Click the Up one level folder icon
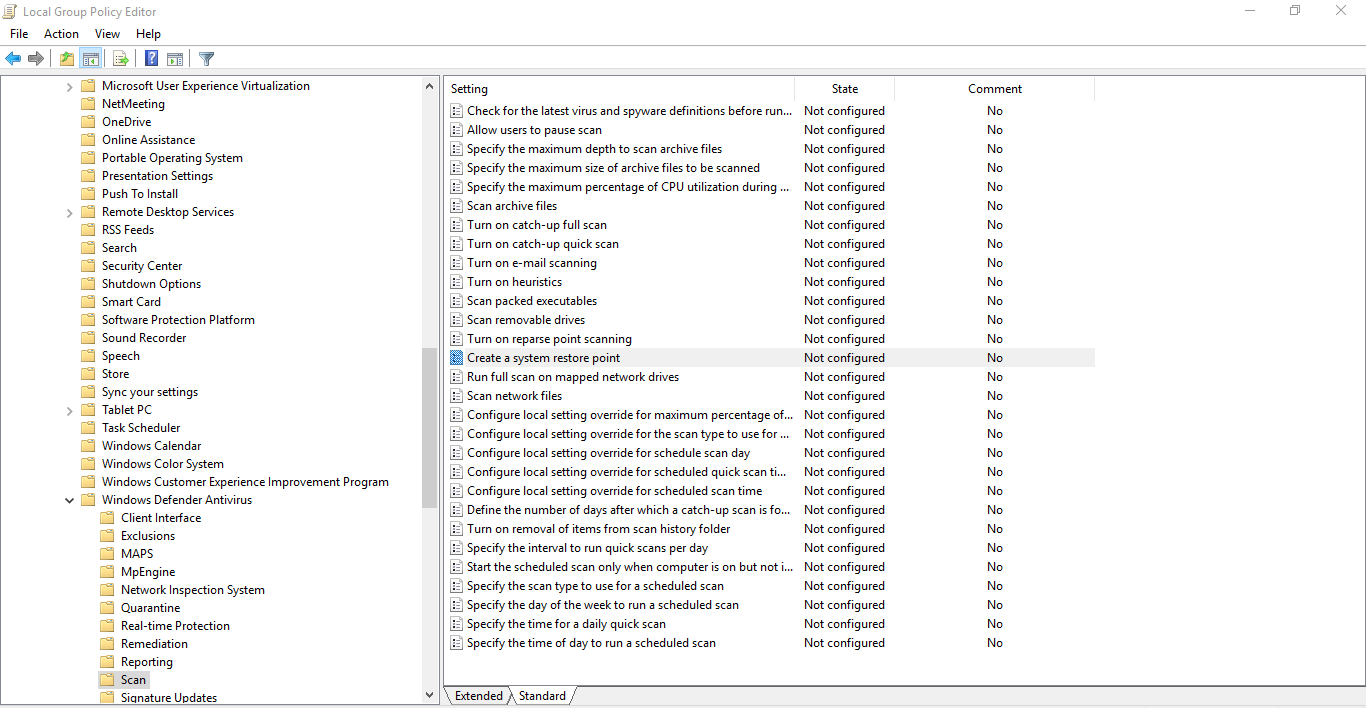This screenshot has height=708, width=1366. (66, 58)
